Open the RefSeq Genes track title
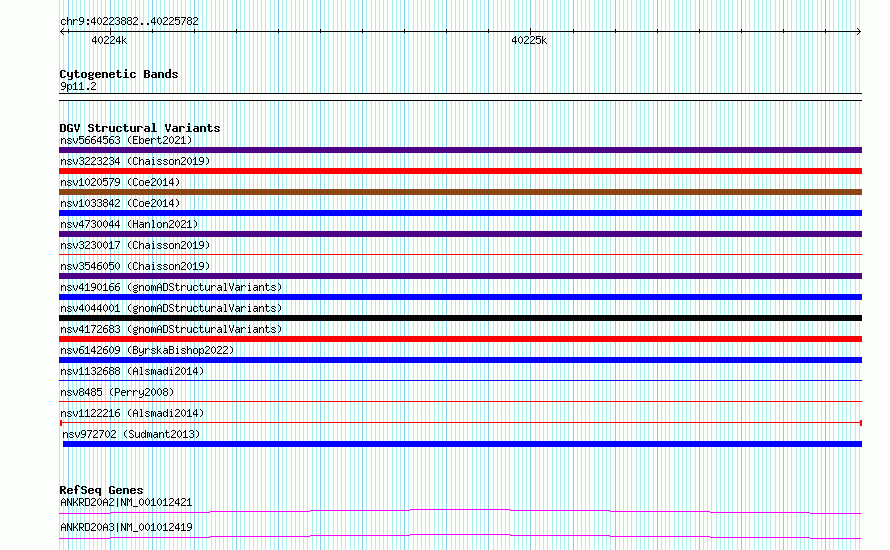The width and height of the screenshot is (890, 550). click(101, 490)
